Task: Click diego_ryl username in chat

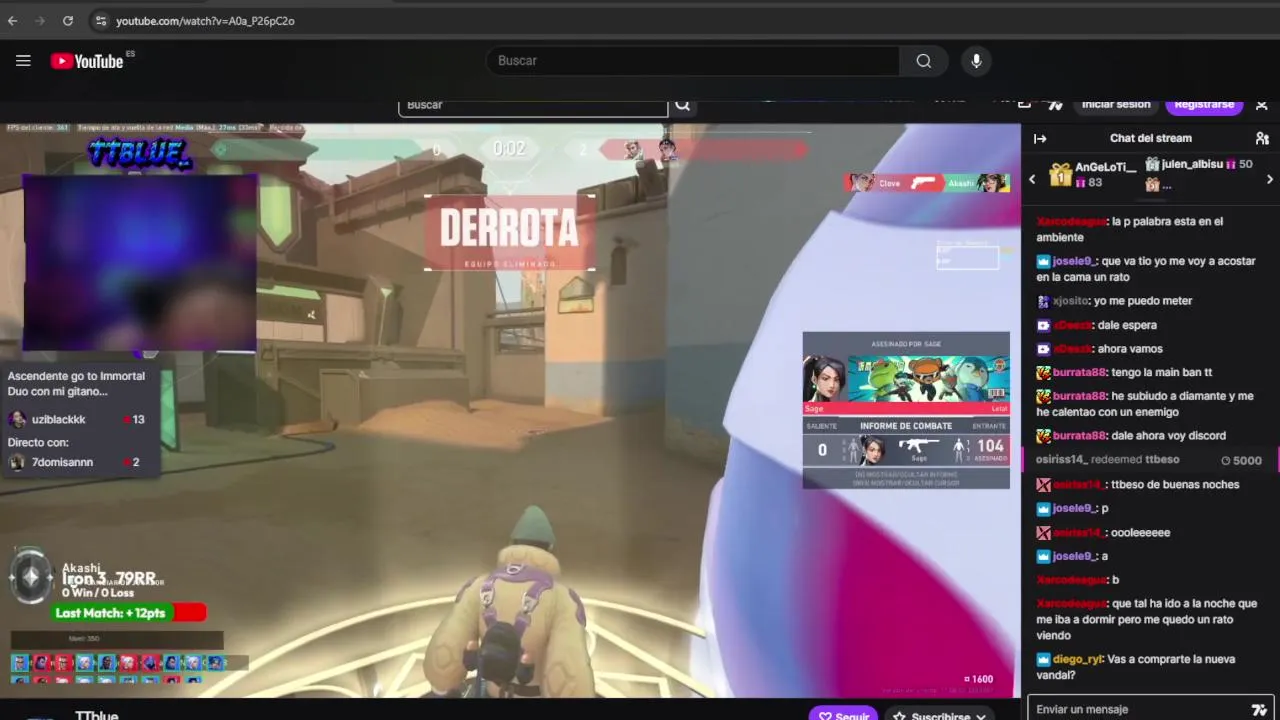Action: pos(1077,659)
